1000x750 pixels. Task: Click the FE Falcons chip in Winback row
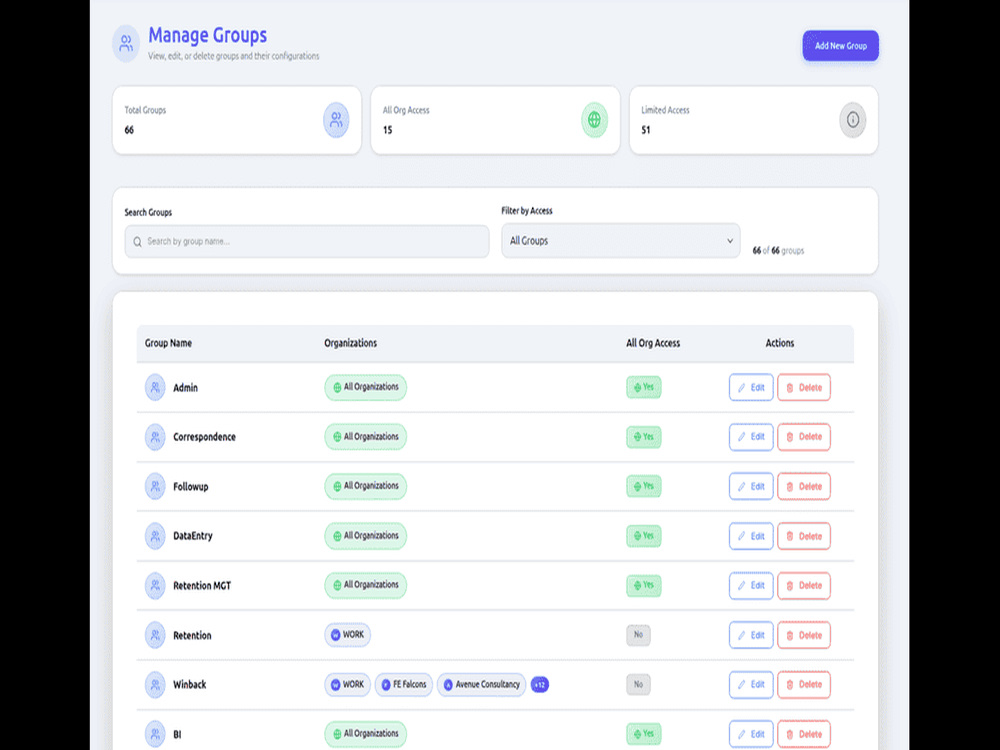(404, 684)
